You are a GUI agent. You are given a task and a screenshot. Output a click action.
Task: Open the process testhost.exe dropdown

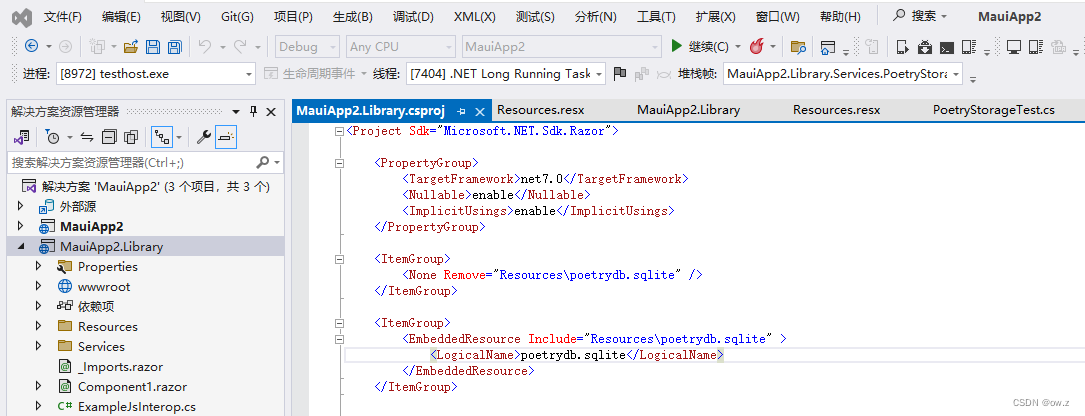click(156, 73)
